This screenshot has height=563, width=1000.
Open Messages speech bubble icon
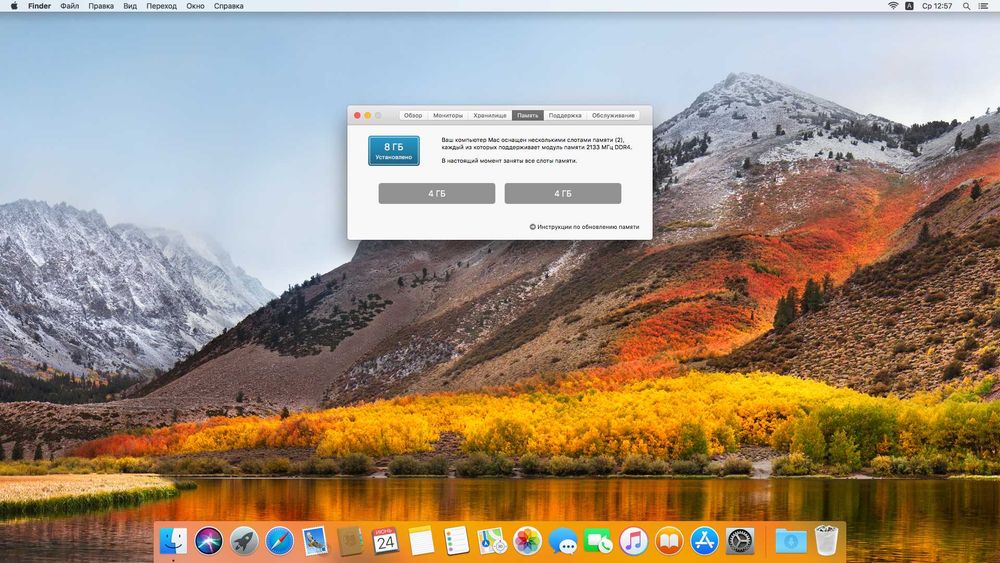tap(562, 541)
